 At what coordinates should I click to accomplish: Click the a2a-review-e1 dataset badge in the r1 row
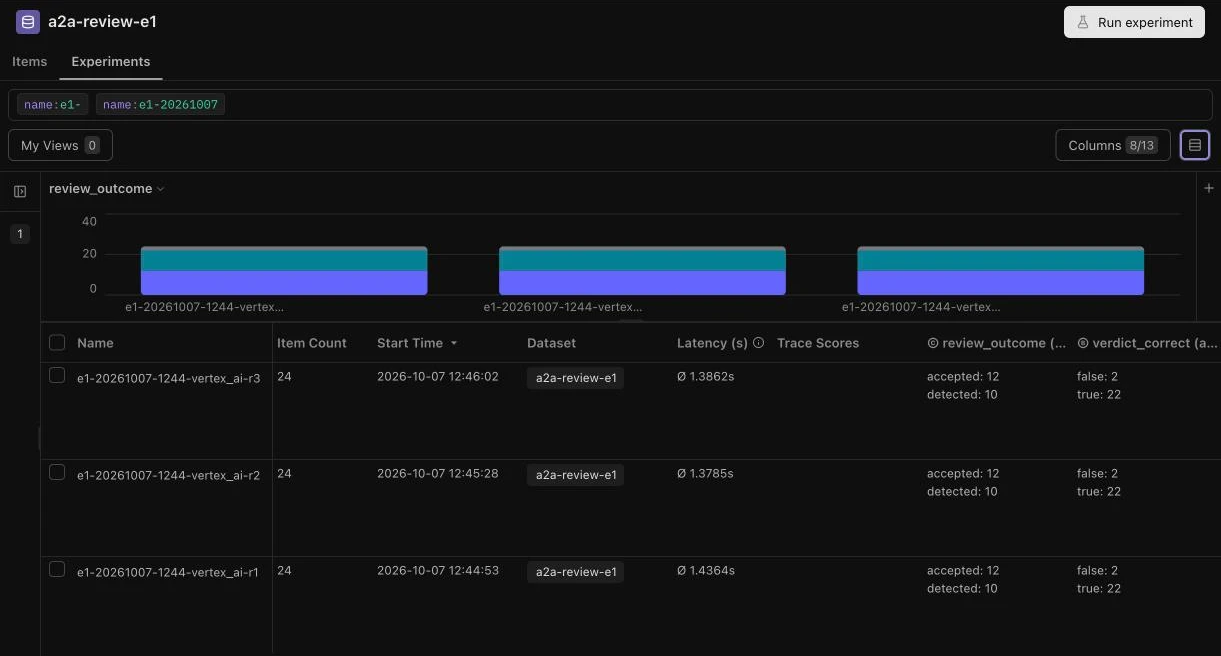pyautogui.click(x=576, y=572)
